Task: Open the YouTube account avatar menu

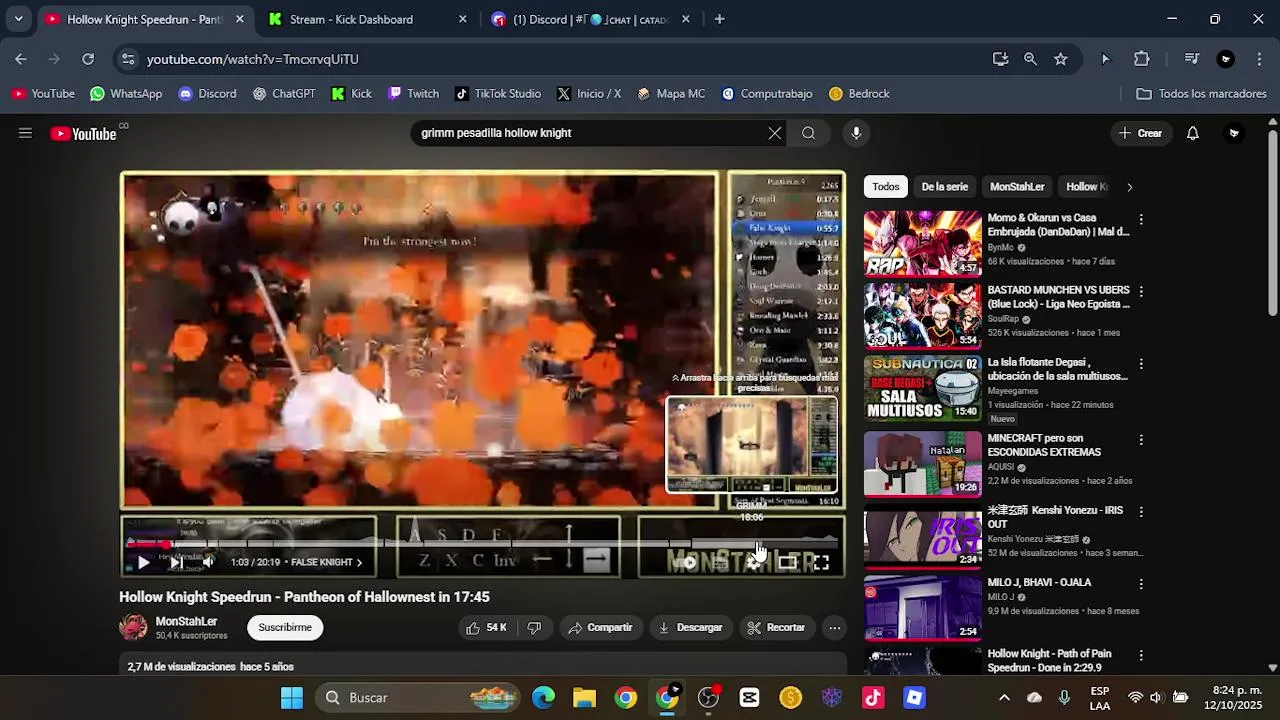Action: pyautogui.click(x=1234, y=133)
